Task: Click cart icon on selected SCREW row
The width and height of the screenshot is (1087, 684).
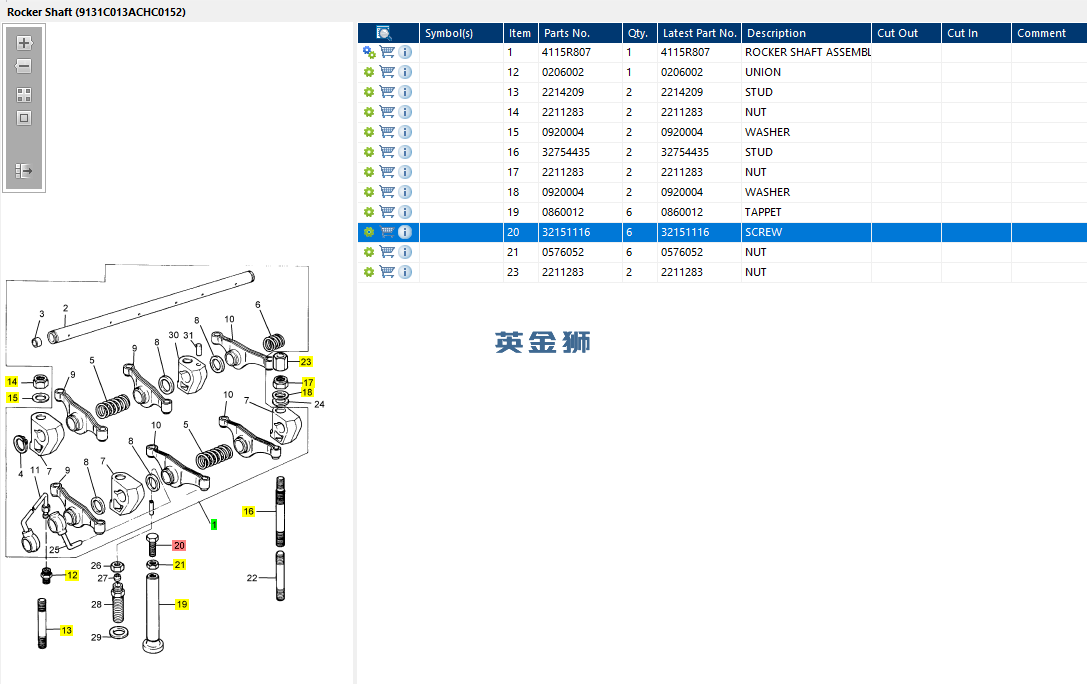Action: 387,232
